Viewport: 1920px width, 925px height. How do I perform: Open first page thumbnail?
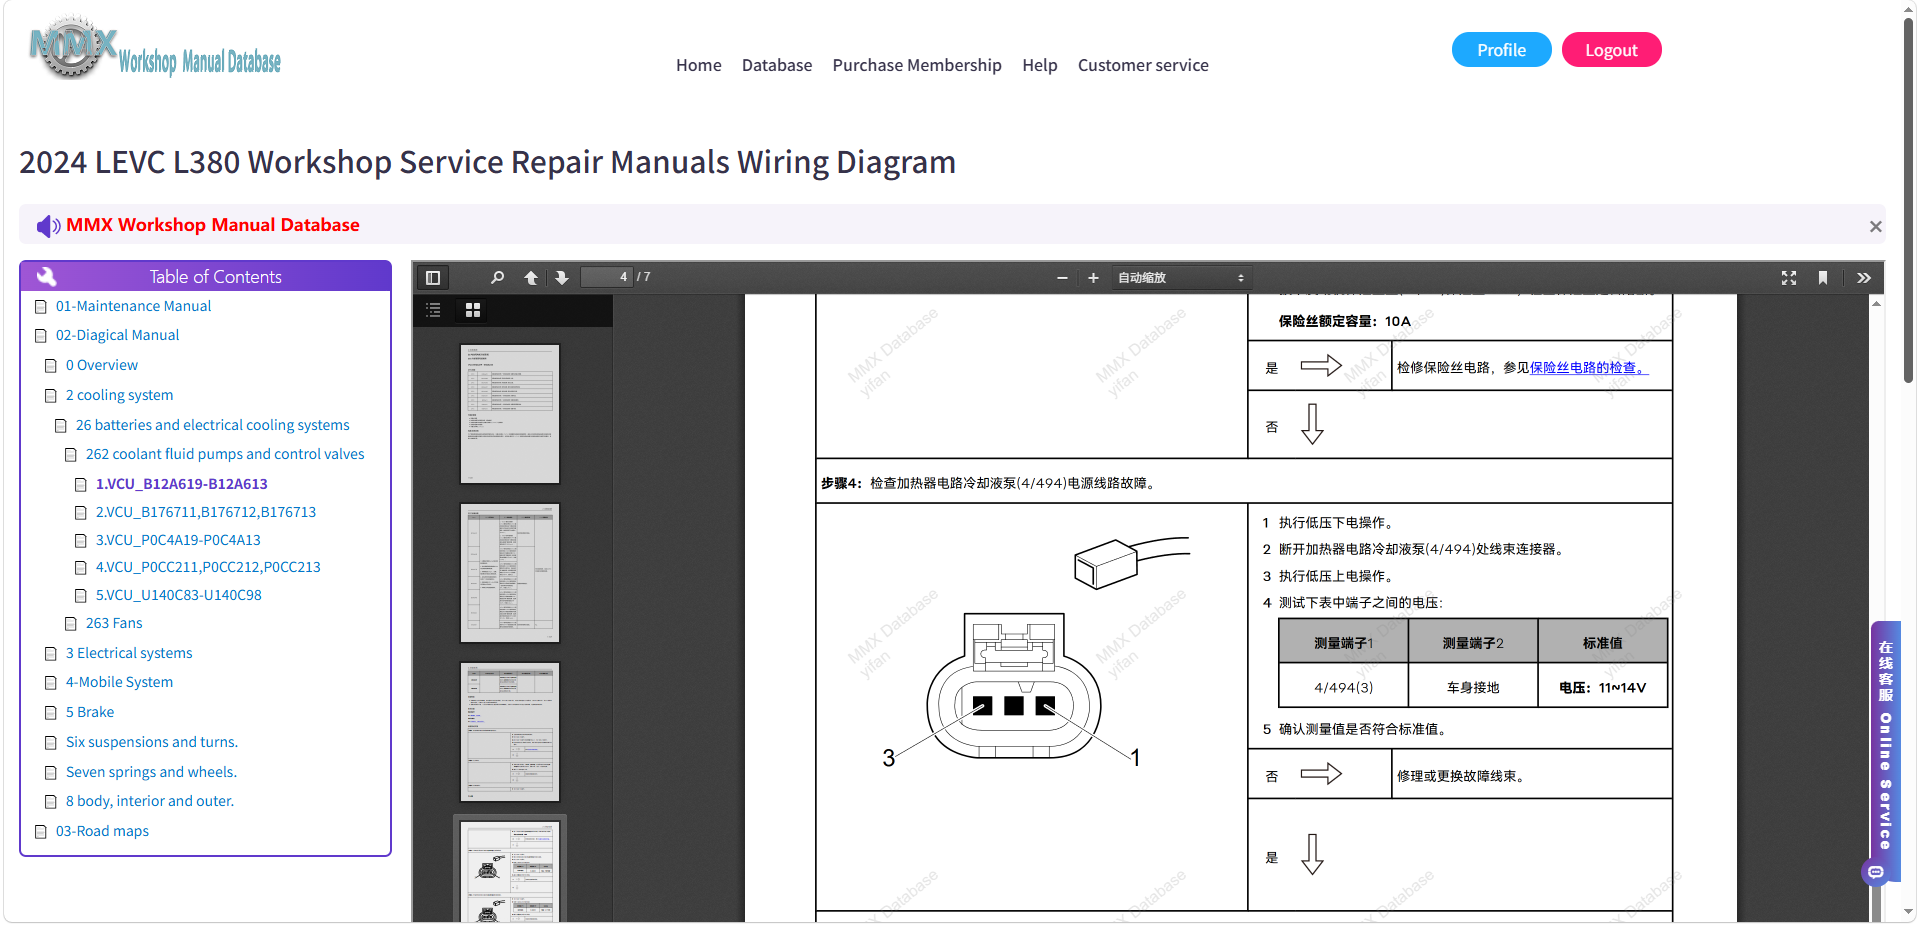[x=510, y=414]
